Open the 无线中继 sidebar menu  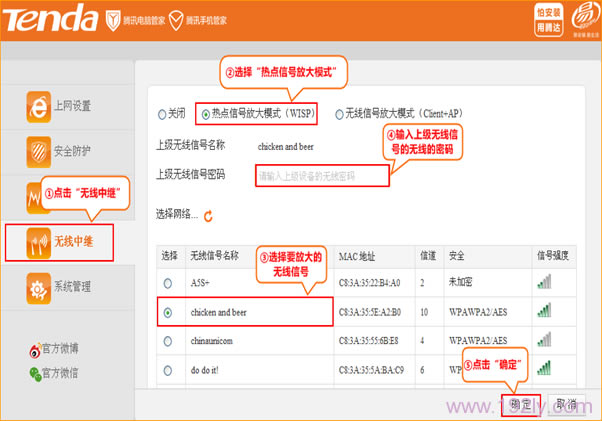[x=60, y=241]
